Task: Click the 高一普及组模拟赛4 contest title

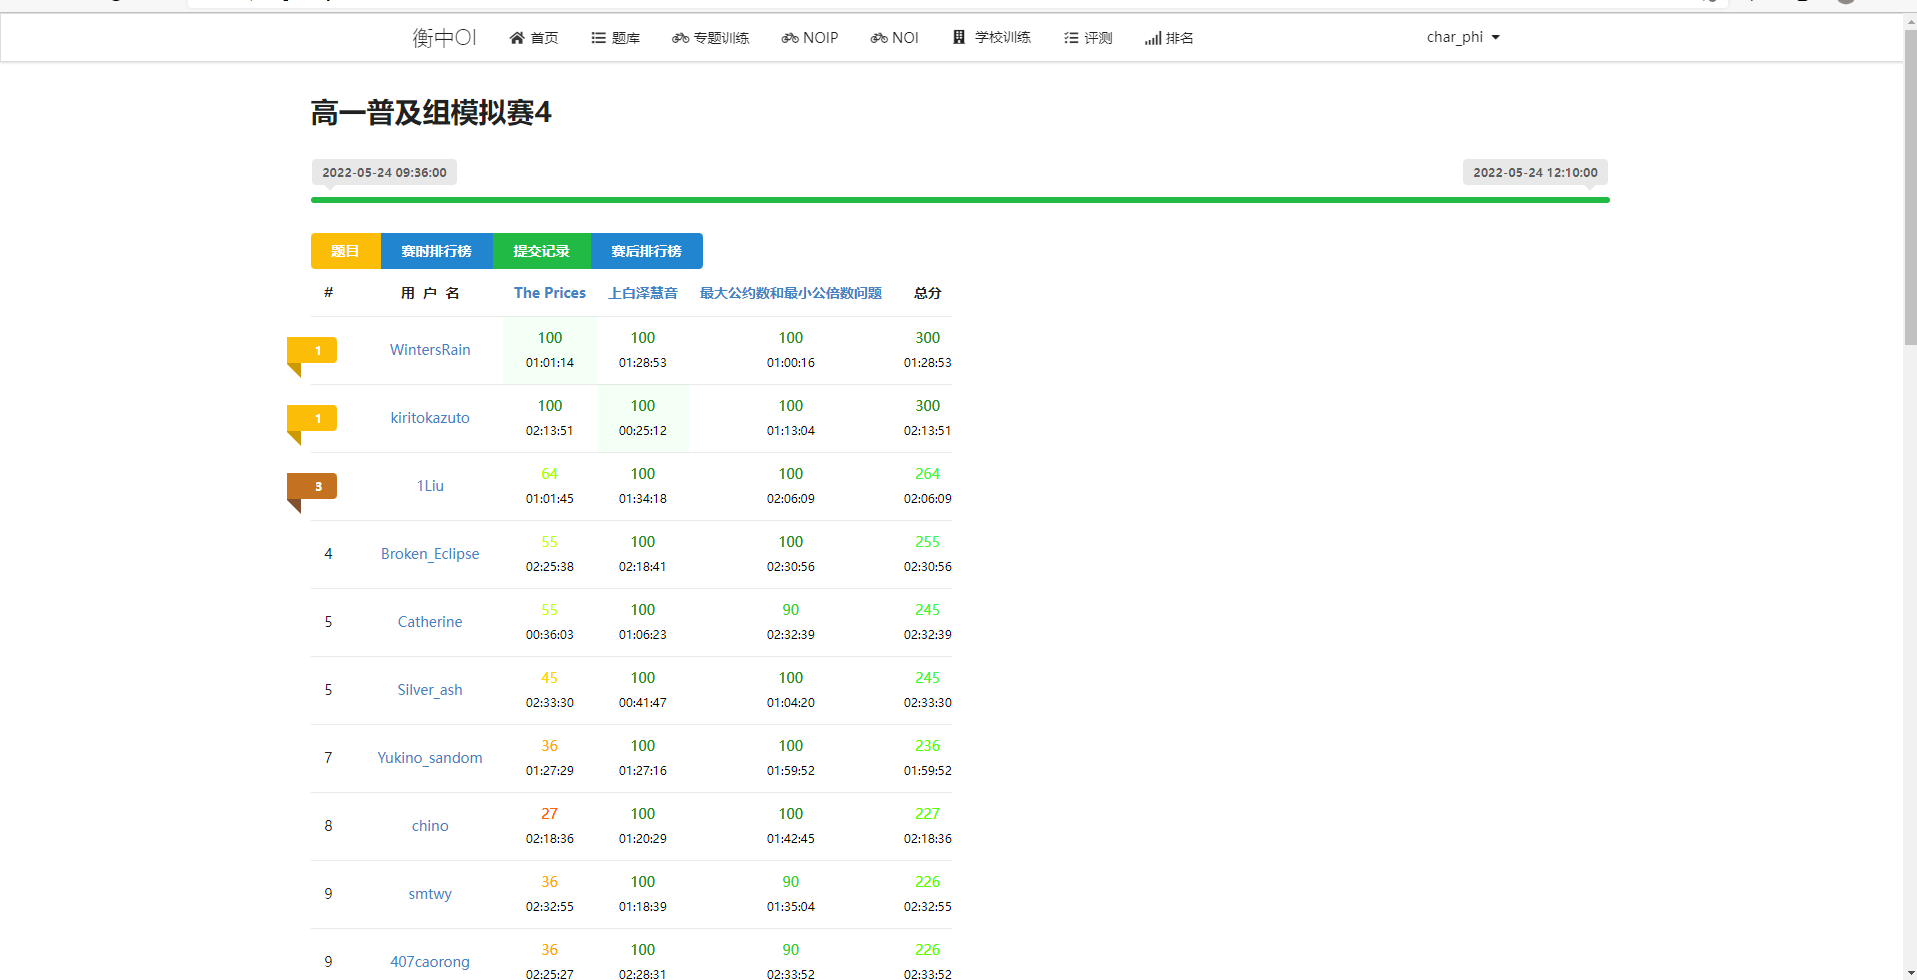Action: pos(431,112)
